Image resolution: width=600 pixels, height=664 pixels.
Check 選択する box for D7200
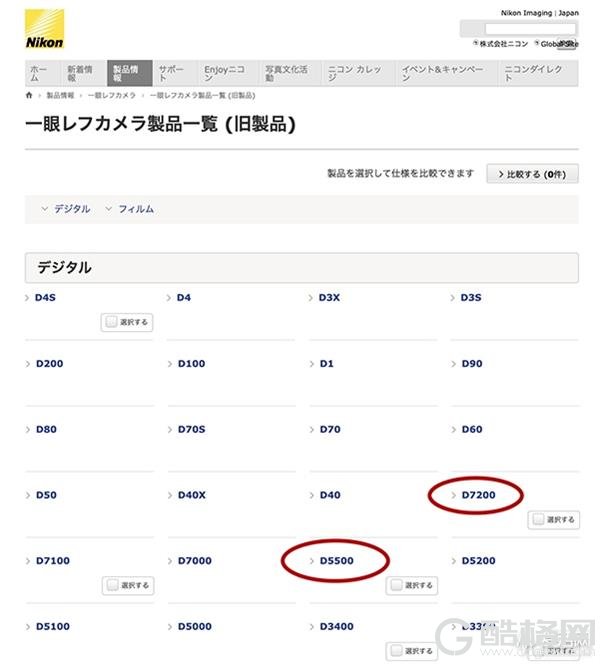[x=538, y=520]
